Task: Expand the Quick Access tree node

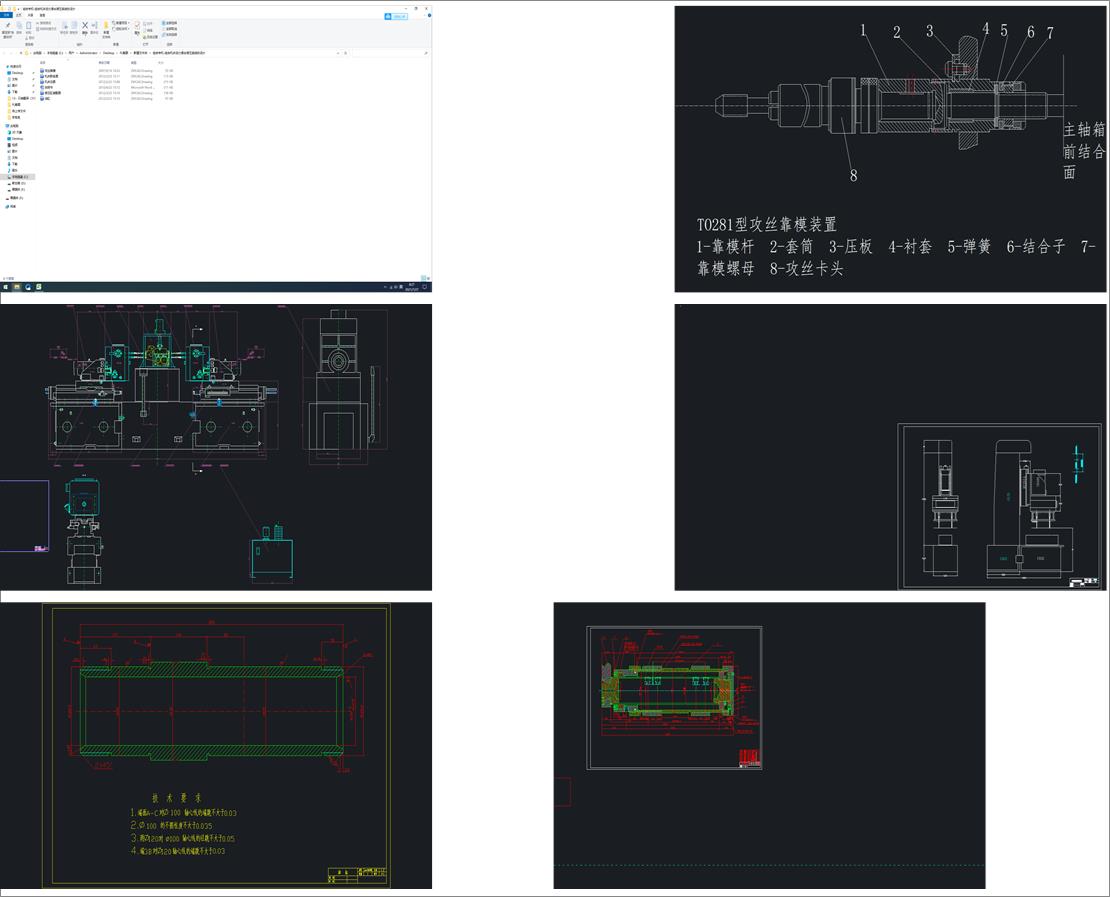Action: (5, 67)
